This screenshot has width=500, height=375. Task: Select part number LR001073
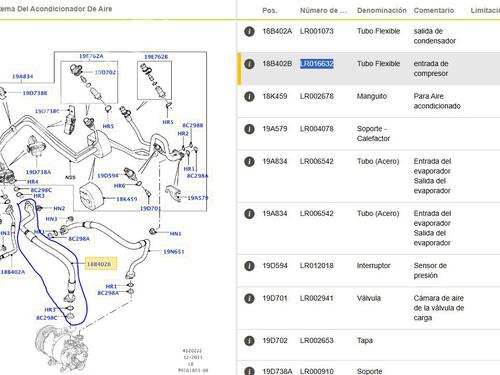point(317,31)
